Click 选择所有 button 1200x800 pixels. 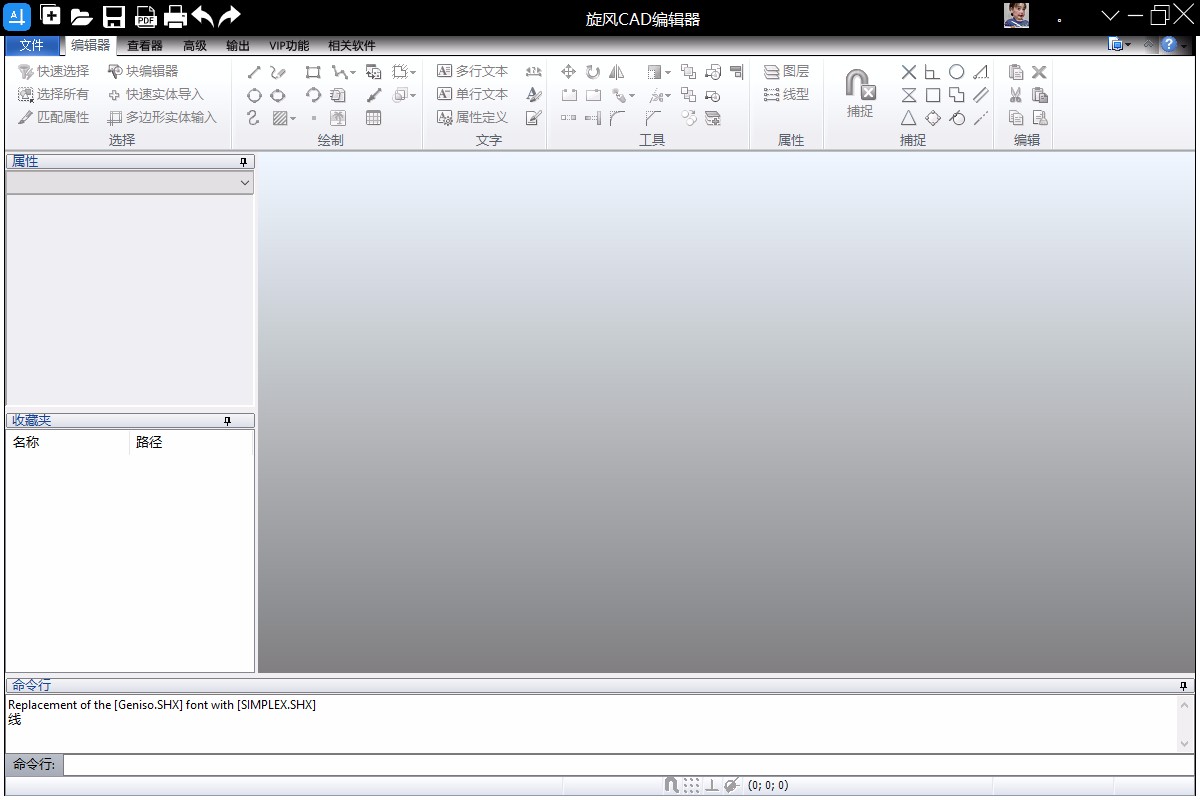pyautogui.click(x=54, y=95)
